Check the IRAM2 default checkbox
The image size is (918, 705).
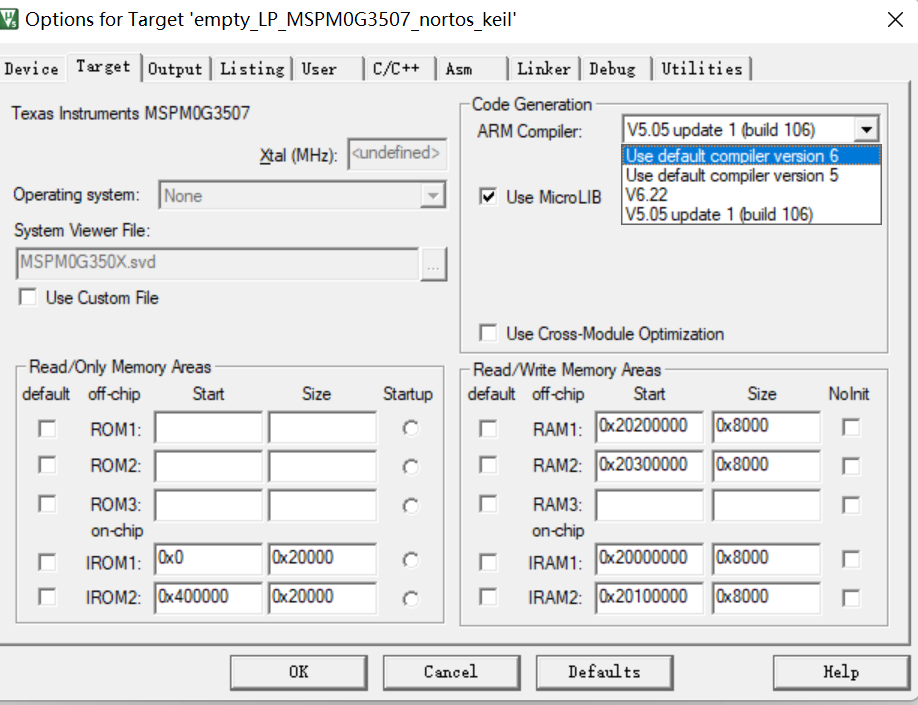pos(488,597)
